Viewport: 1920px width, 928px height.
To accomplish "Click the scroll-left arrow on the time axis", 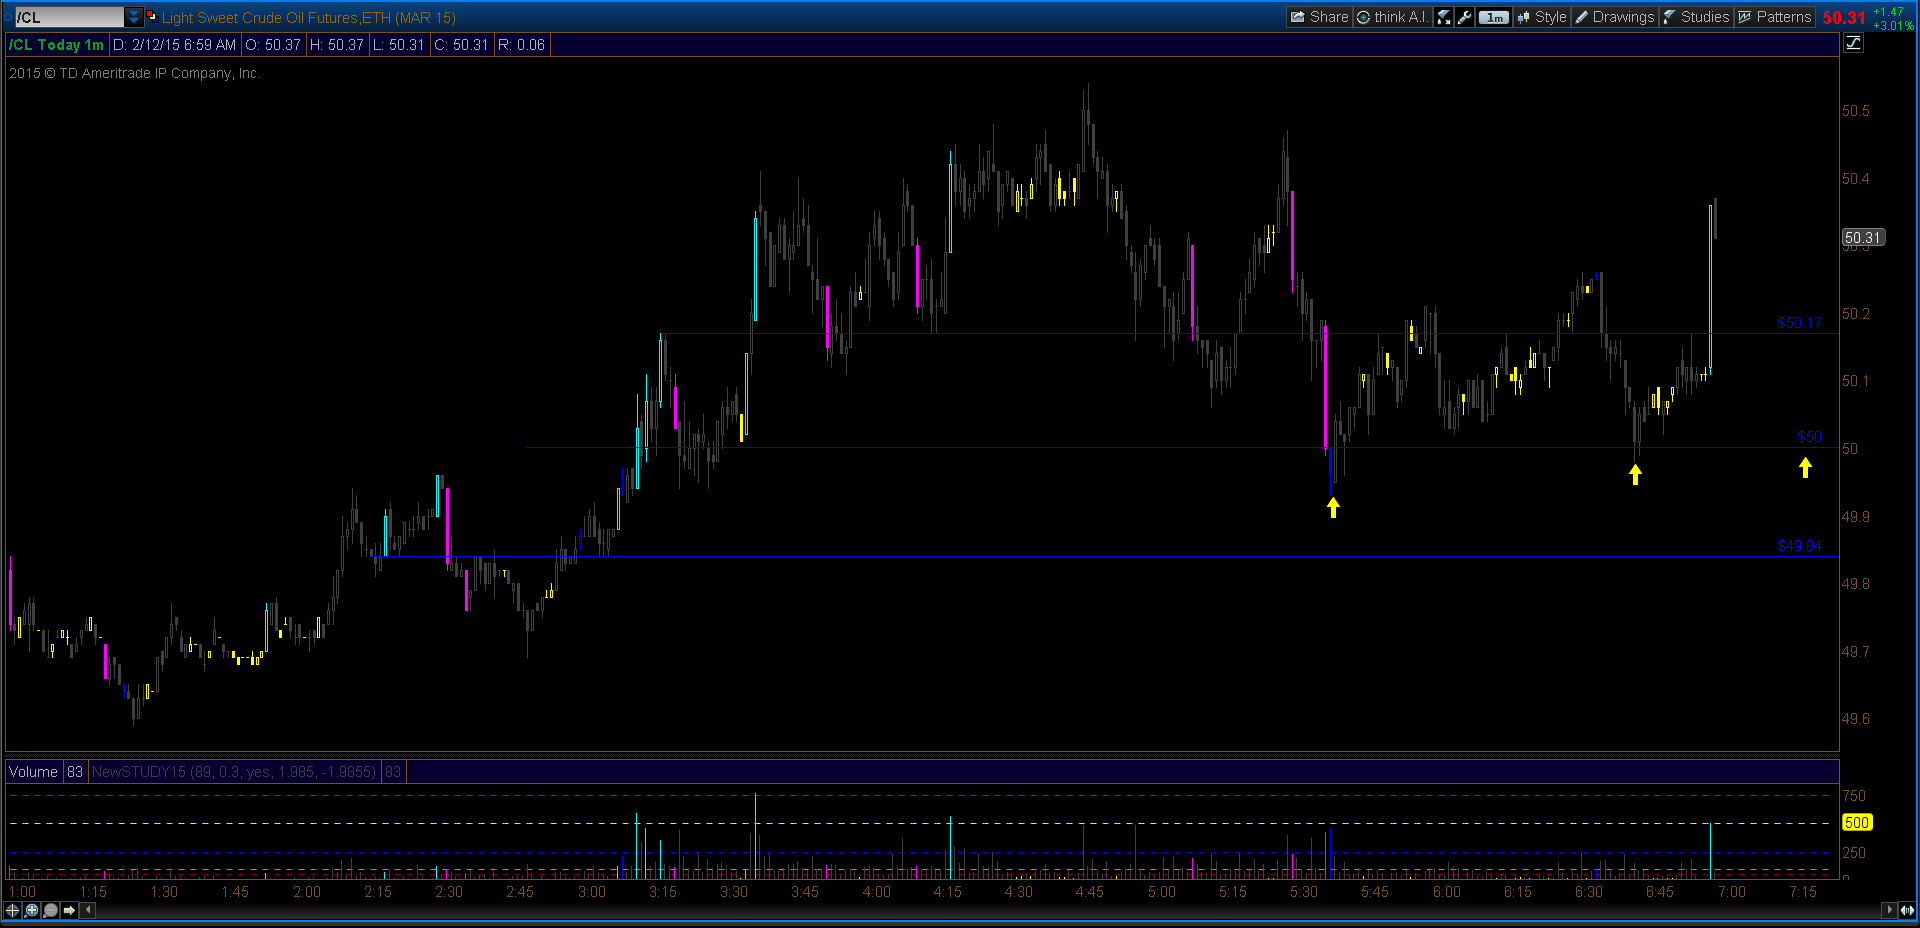I will tap(89, 910).
